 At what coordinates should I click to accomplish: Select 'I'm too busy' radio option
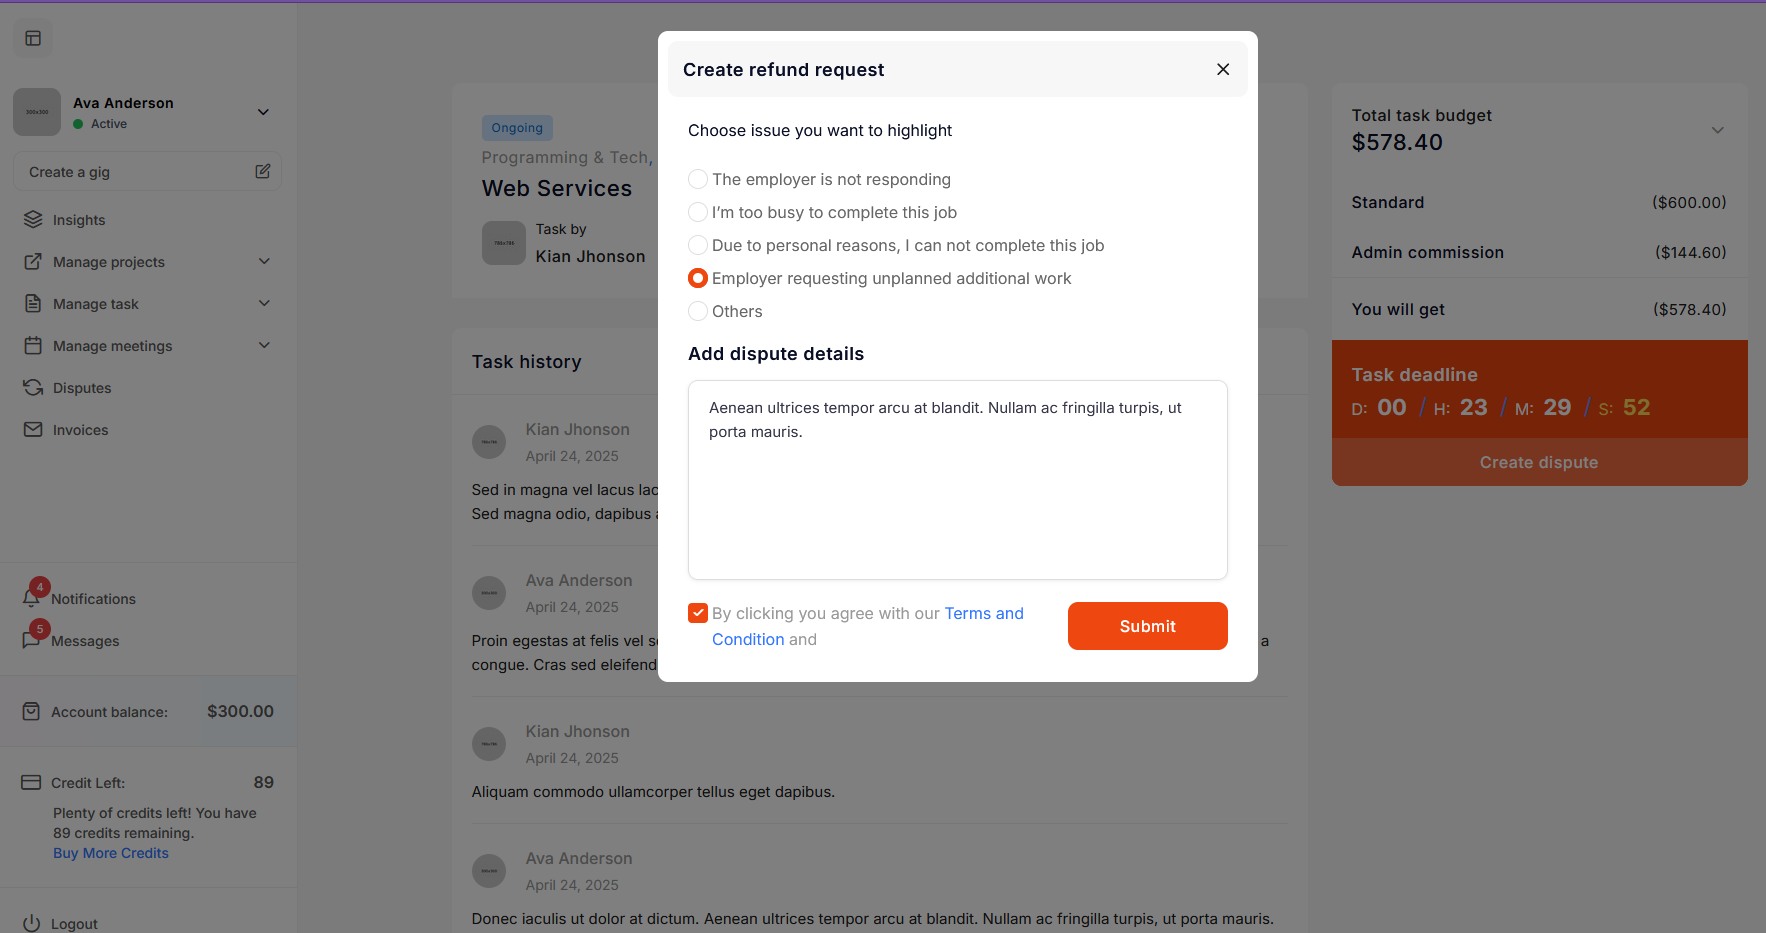click(x=698, y=212)
